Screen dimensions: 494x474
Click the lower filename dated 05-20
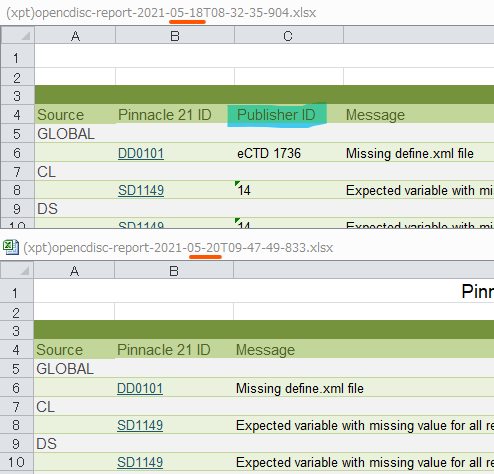click(178, 248)
